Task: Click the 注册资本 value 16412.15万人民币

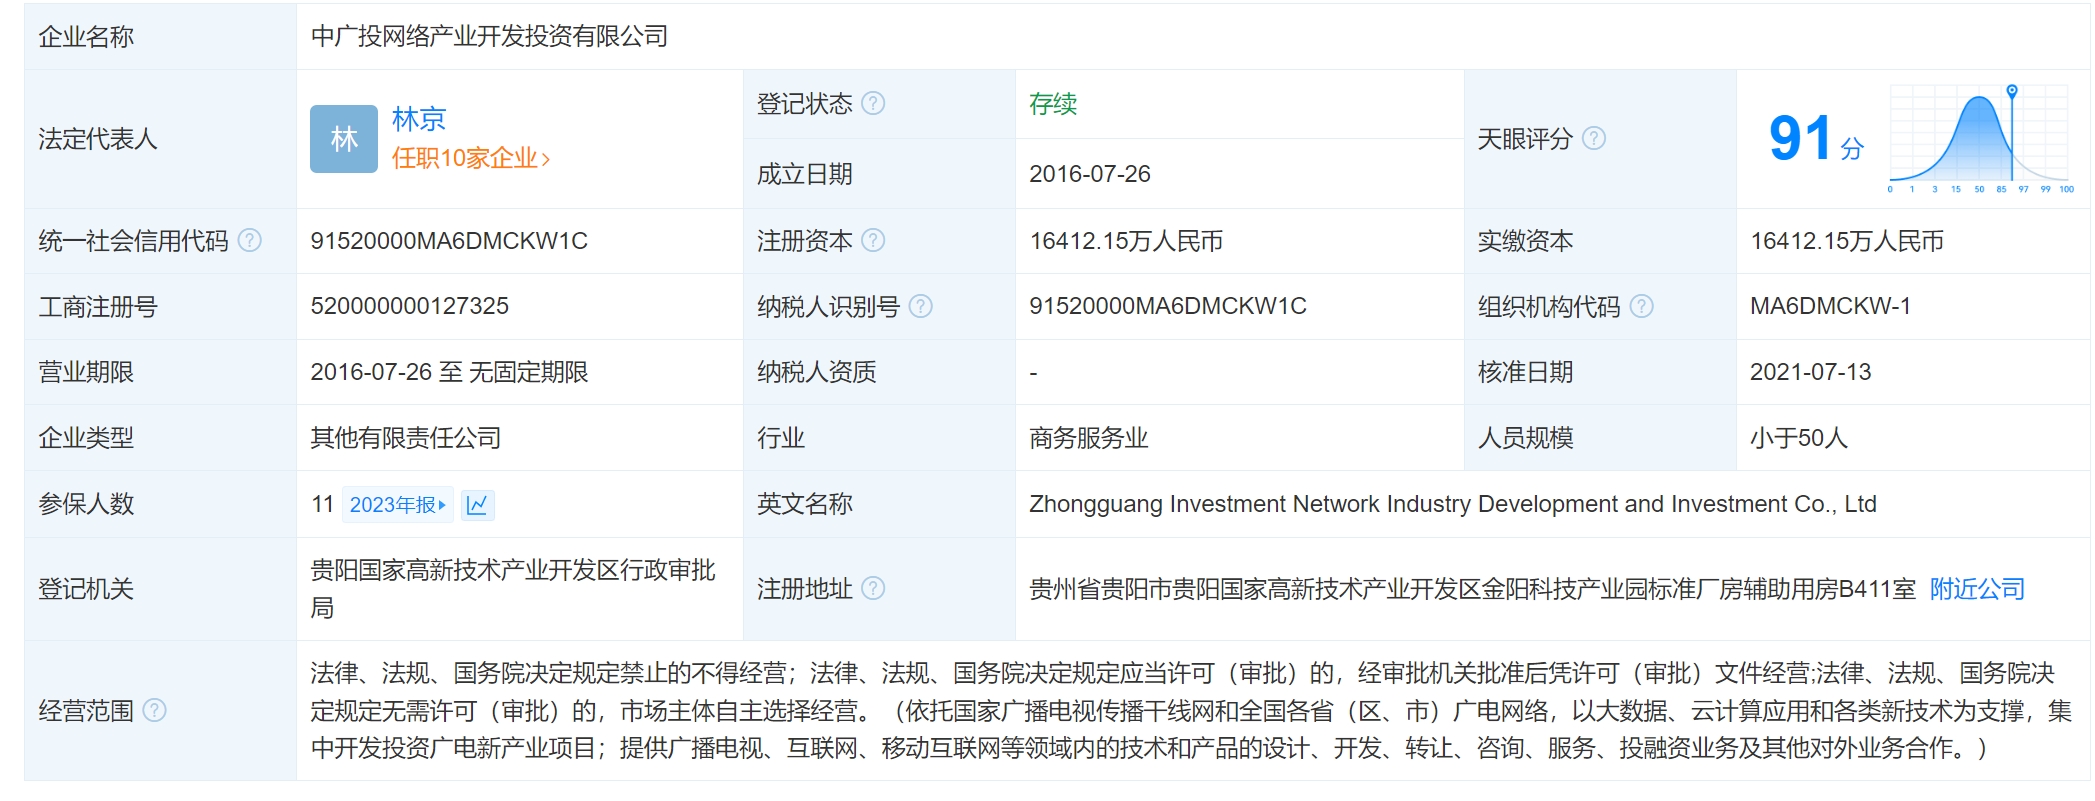Action: coord(1126,241)
